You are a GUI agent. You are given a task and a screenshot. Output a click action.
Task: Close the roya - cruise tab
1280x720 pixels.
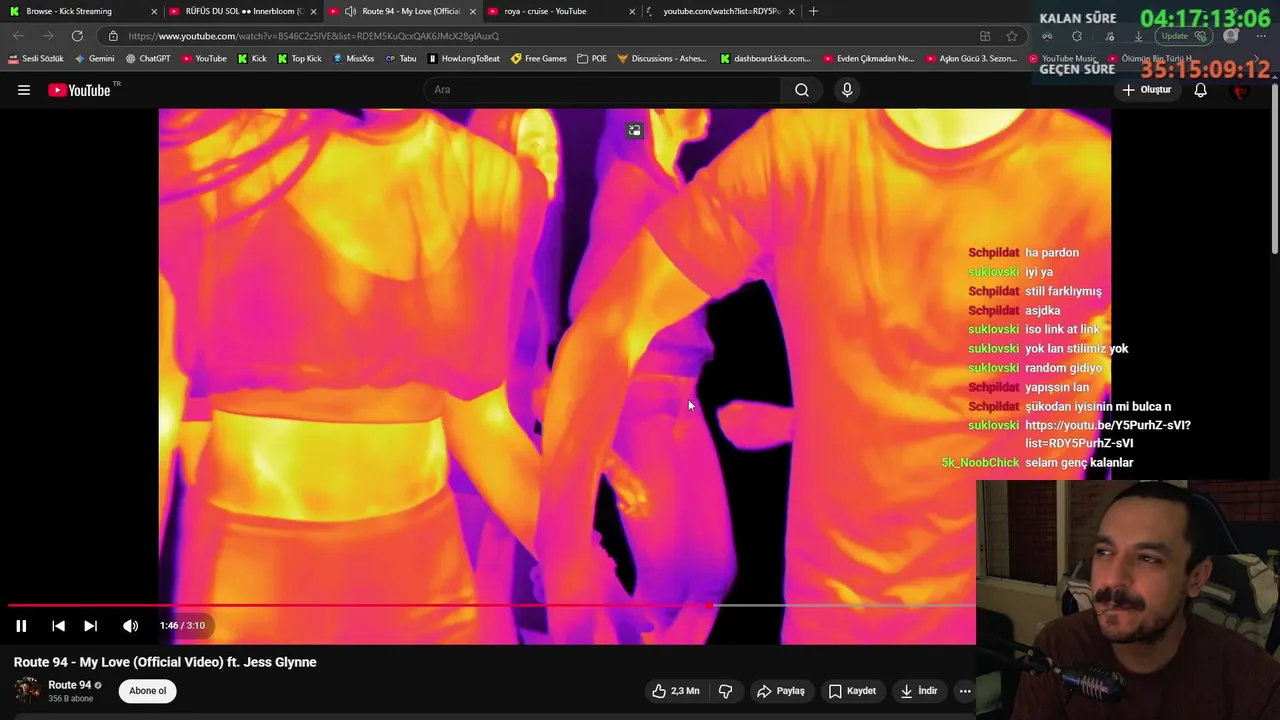(632, 11)
